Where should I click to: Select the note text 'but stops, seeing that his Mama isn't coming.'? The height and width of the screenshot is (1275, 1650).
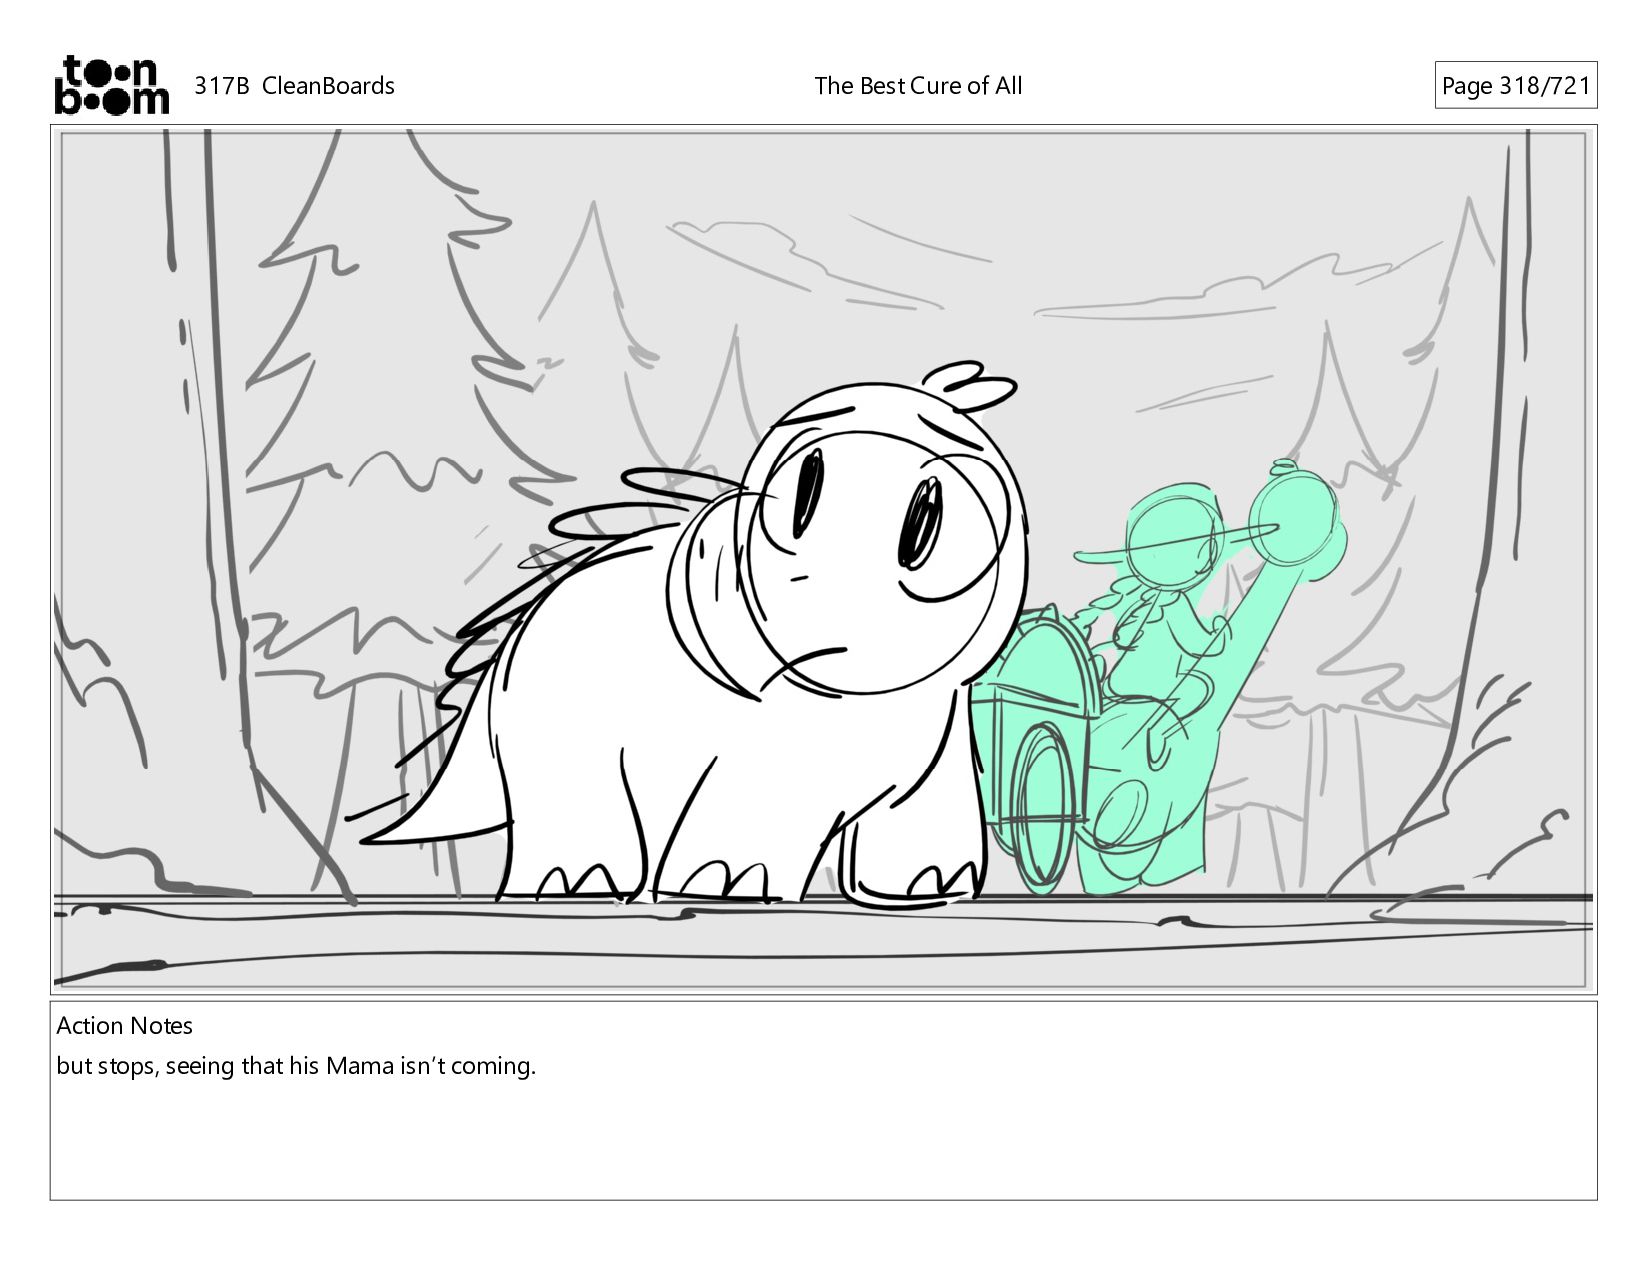pos(296,1066)
